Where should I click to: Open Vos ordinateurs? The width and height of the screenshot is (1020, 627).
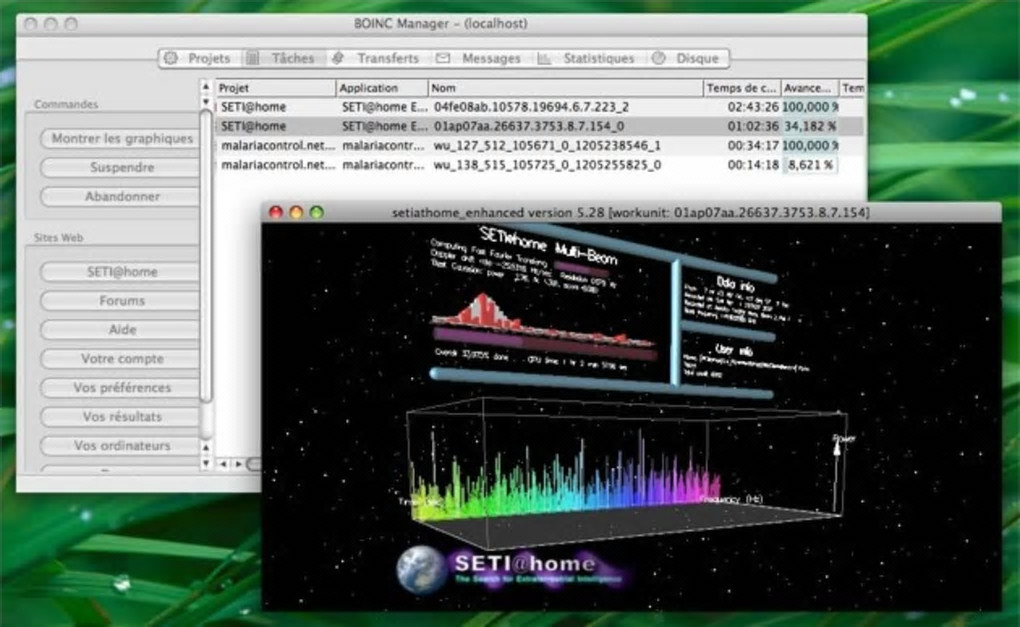pos(121,446)
